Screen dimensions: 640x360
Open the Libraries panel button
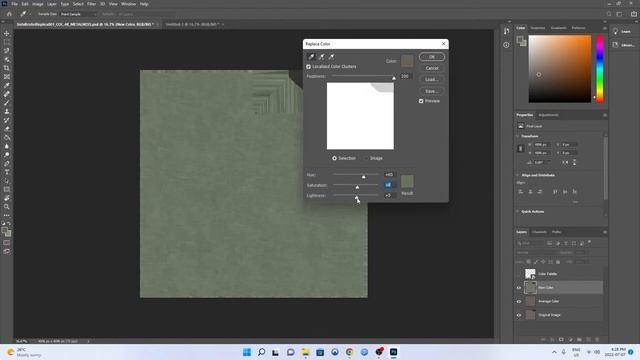tap(624, 45)
